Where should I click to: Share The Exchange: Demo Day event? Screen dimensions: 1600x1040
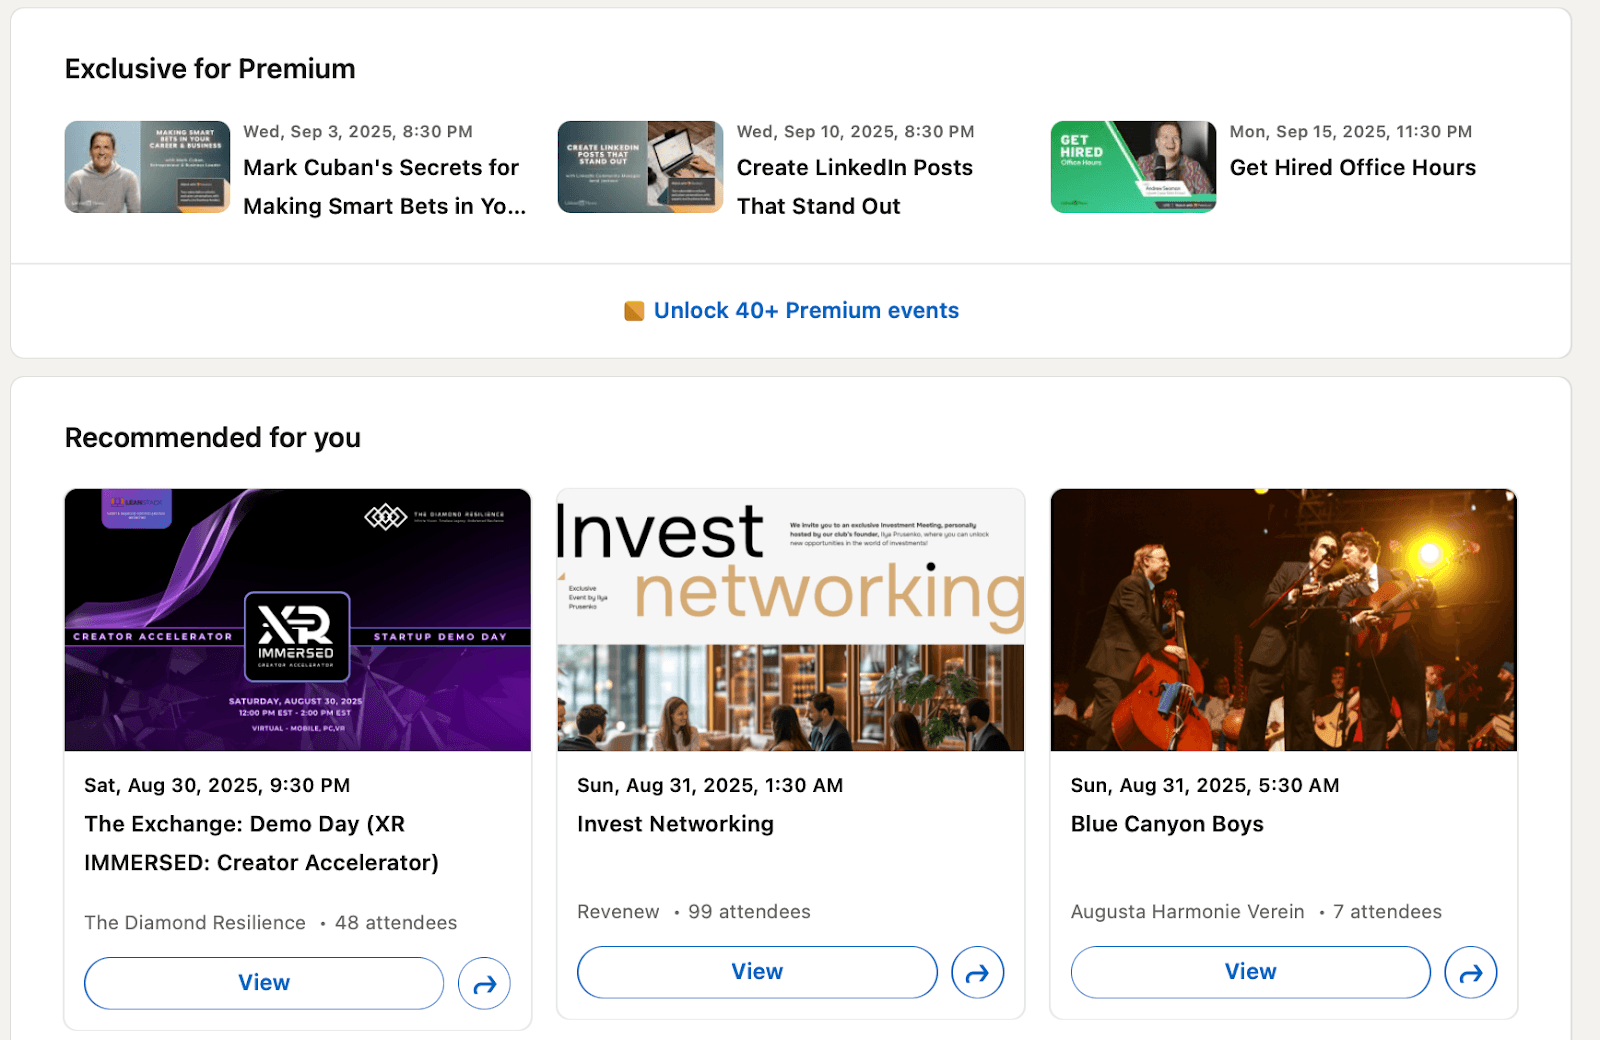484,983
